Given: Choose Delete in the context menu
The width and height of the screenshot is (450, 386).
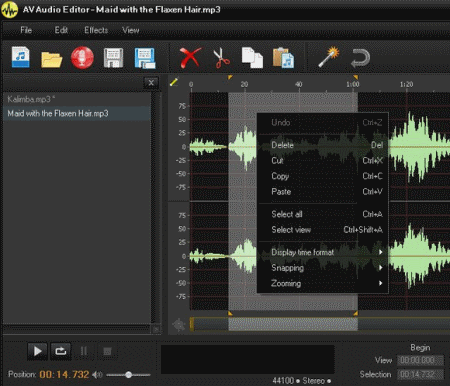Looking at the screenshot, I should (322, 145).
